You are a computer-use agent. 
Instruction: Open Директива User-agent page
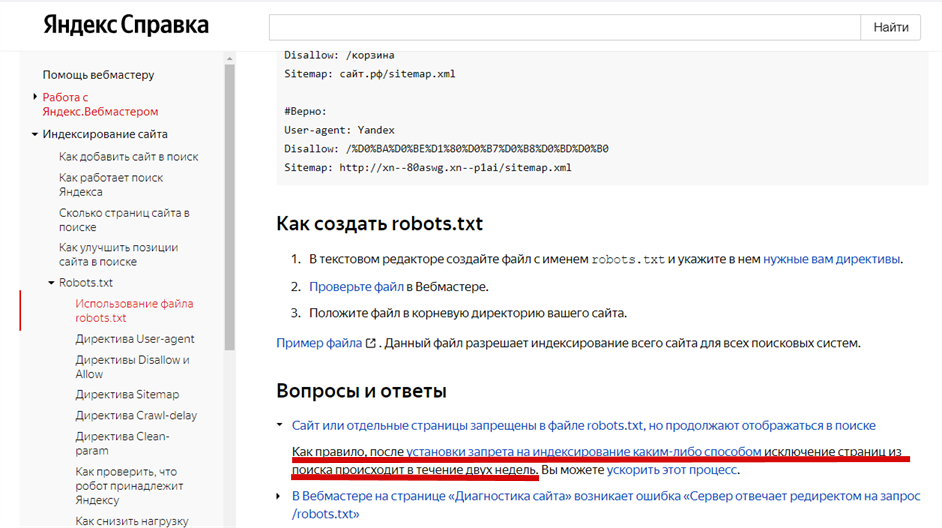point(135,339)
